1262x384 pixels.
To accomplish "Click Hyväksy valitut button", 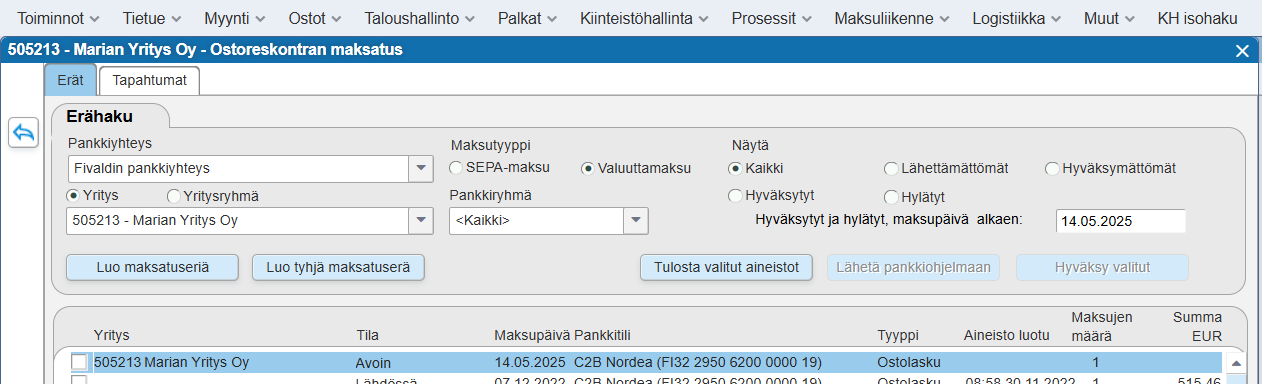I will pyautogui.click(x=1102, y=267).
